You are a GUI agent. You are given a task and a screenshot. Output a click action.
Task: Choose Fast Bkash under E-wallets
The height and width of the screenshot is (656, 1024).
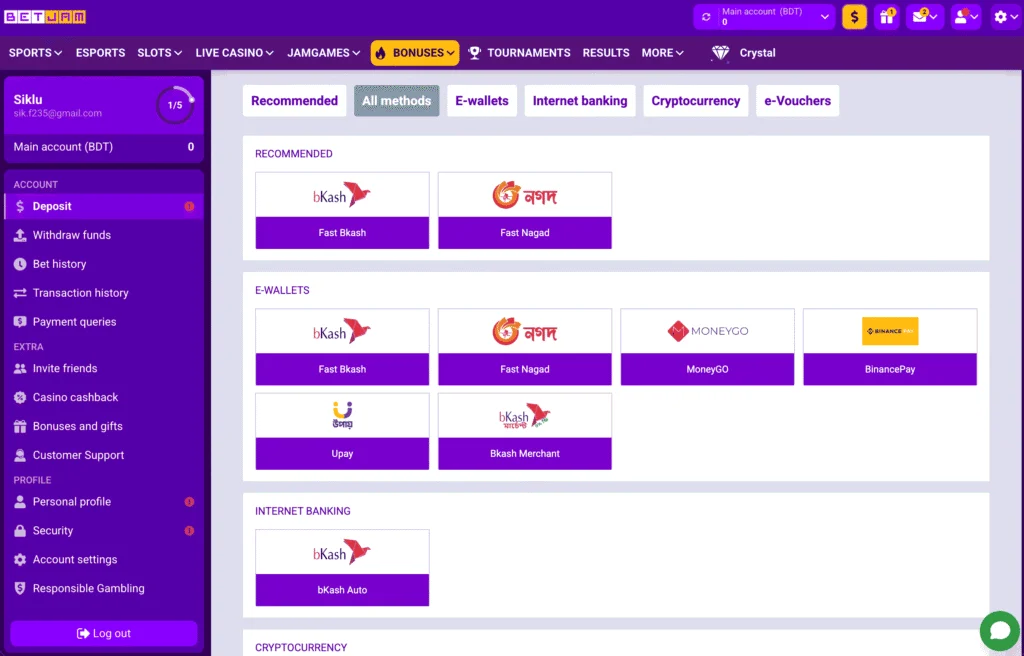pos(342,347)
